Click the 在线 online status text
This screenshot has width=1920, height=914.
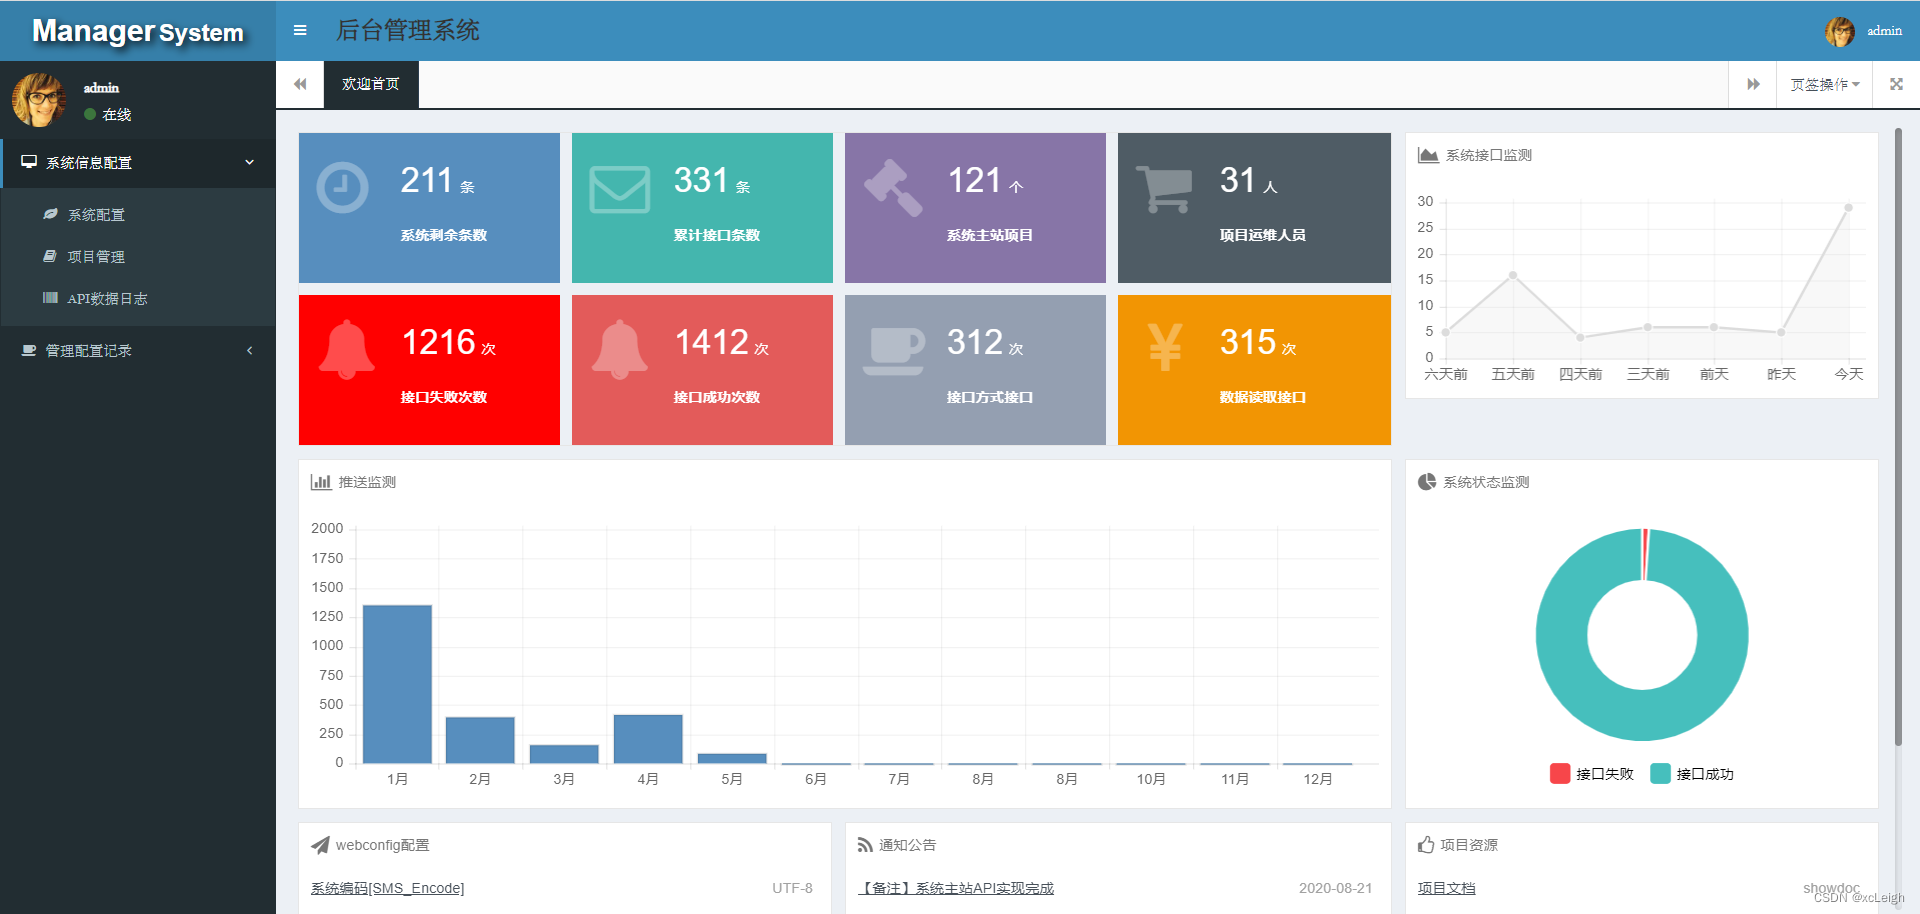[117, 115]
